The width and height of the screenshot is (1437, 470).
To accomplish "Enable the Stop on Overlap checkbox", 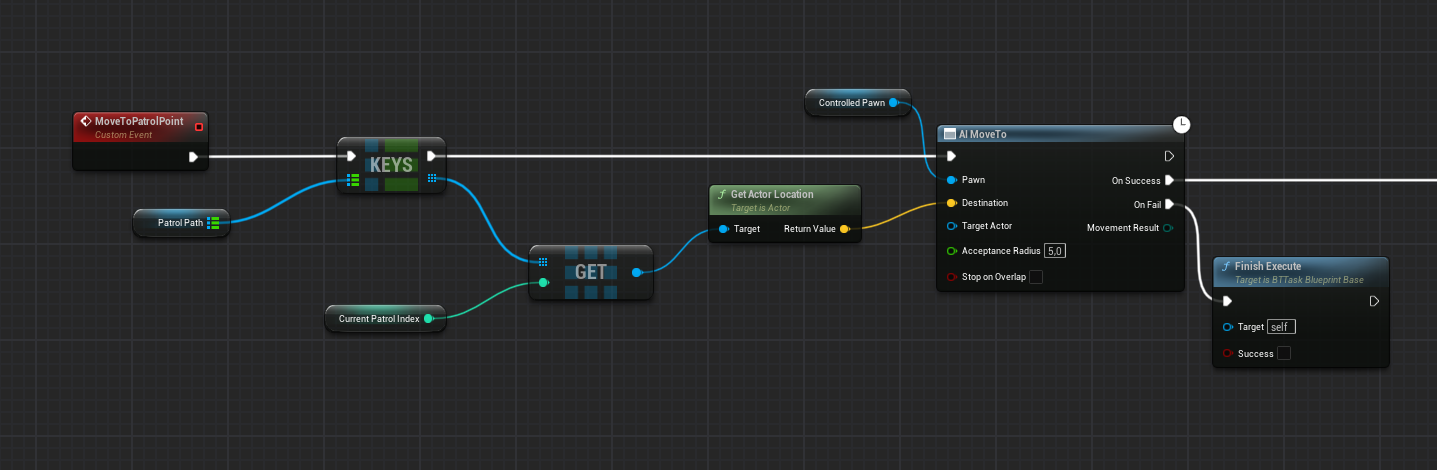I will 1036,277.
